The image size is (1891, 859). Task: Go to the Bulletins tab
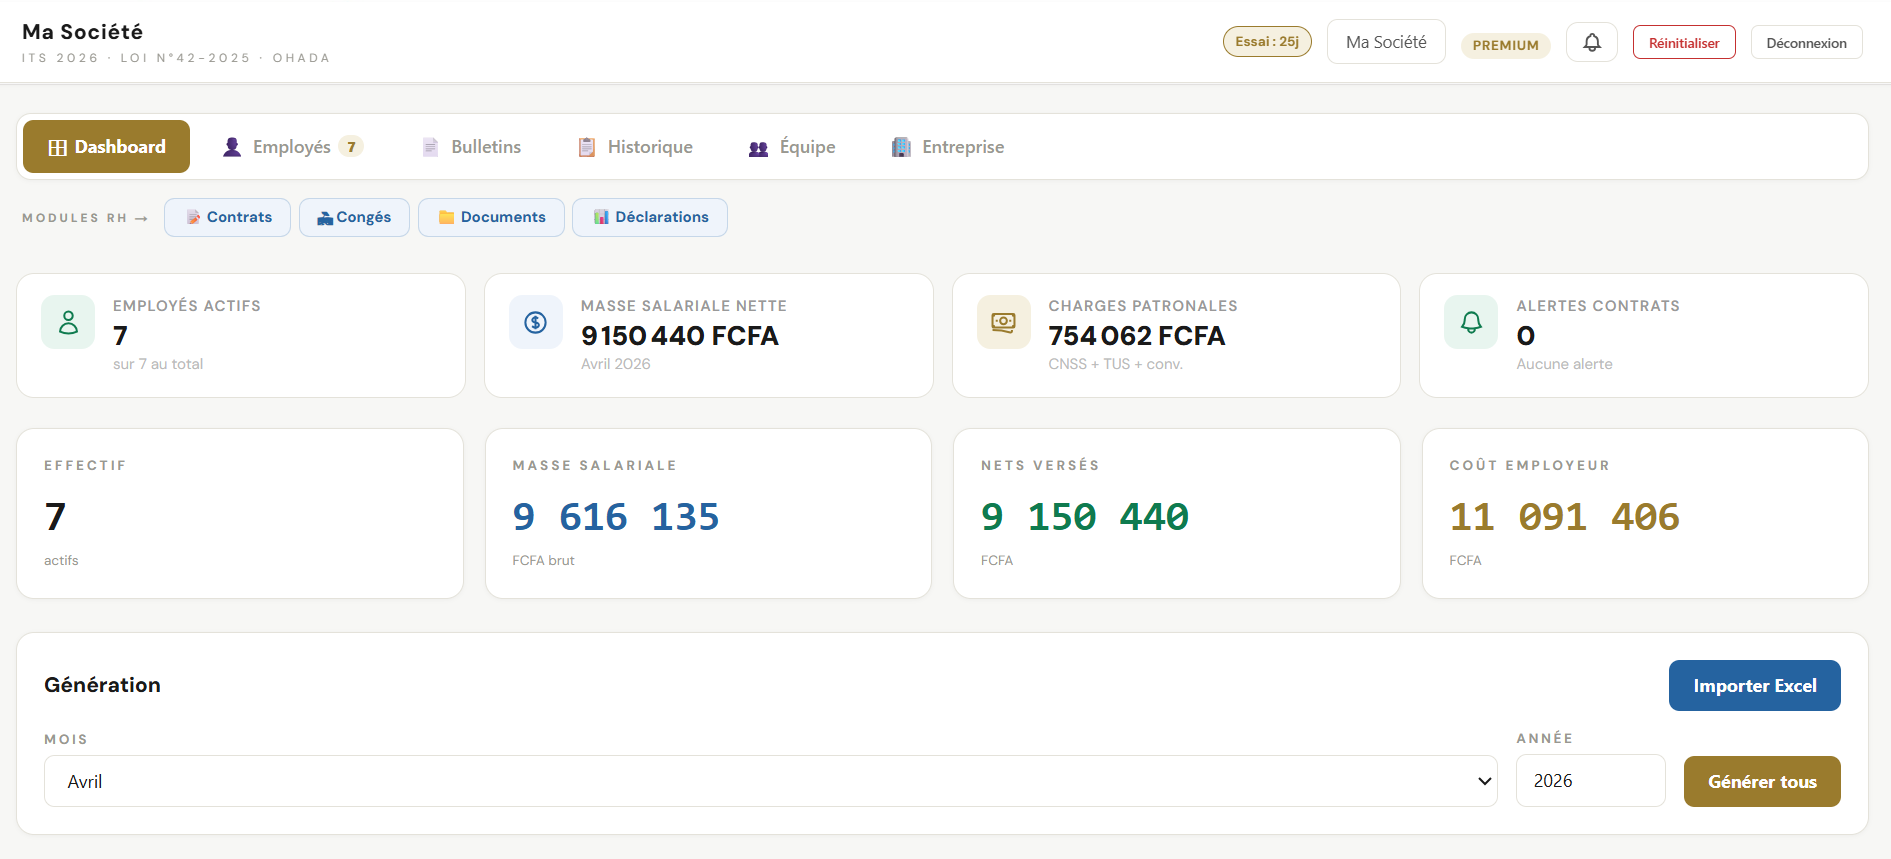point(472,147)
